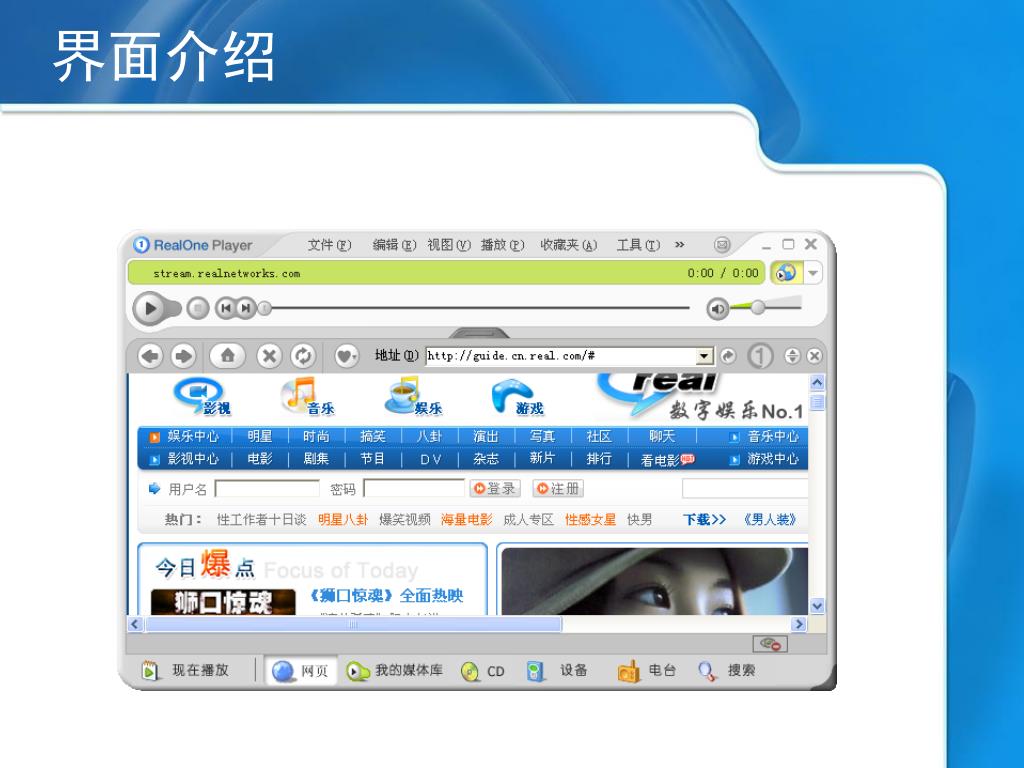Click the 用户名 input field
This screenshot has width=1024, height=768.
(x=267, y=488)
